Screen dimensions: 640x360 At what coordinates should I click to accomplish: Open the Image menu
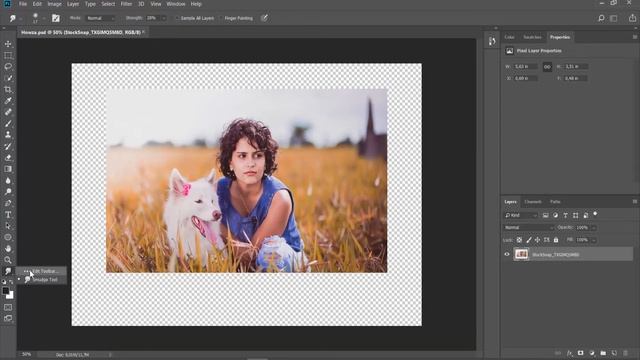(54, 4)
